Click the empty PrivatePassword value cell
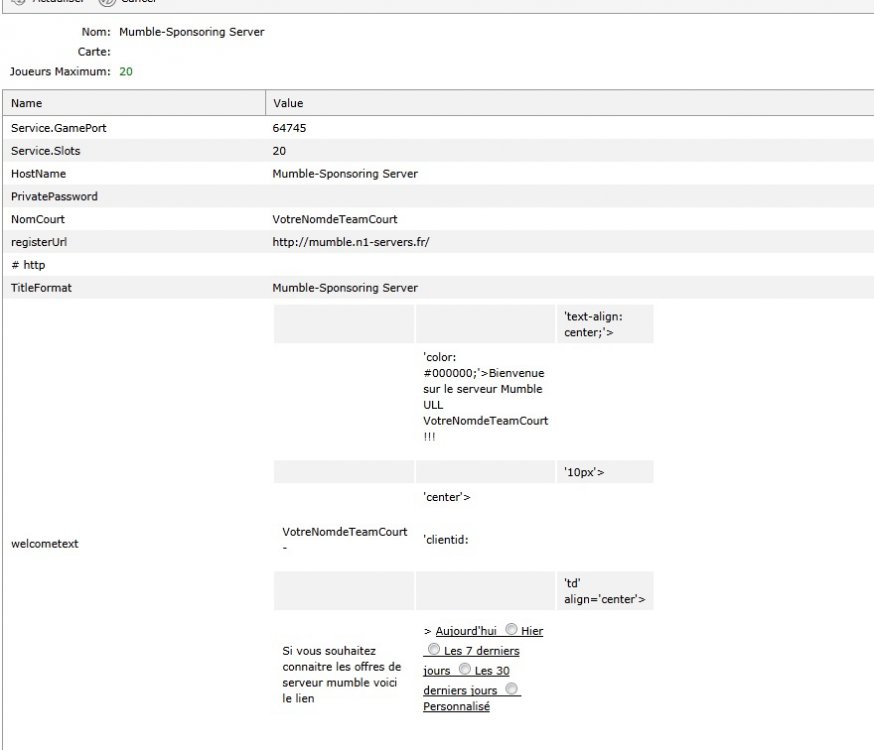The image size is (874, 750). coord(400,197)
